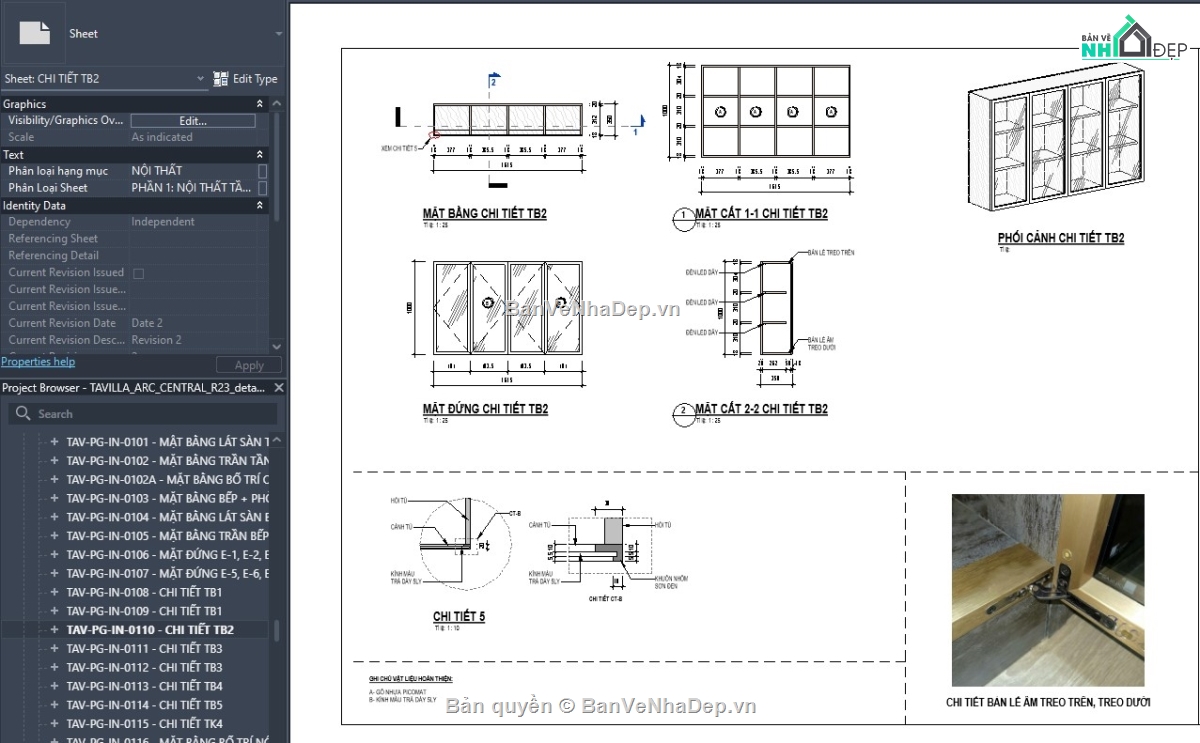This screenshot has height=743, width=1200.
Task: Select the MẶT ĐỨNG CHI TIẾT TB2 view title
Action: [x=485, y=409]
